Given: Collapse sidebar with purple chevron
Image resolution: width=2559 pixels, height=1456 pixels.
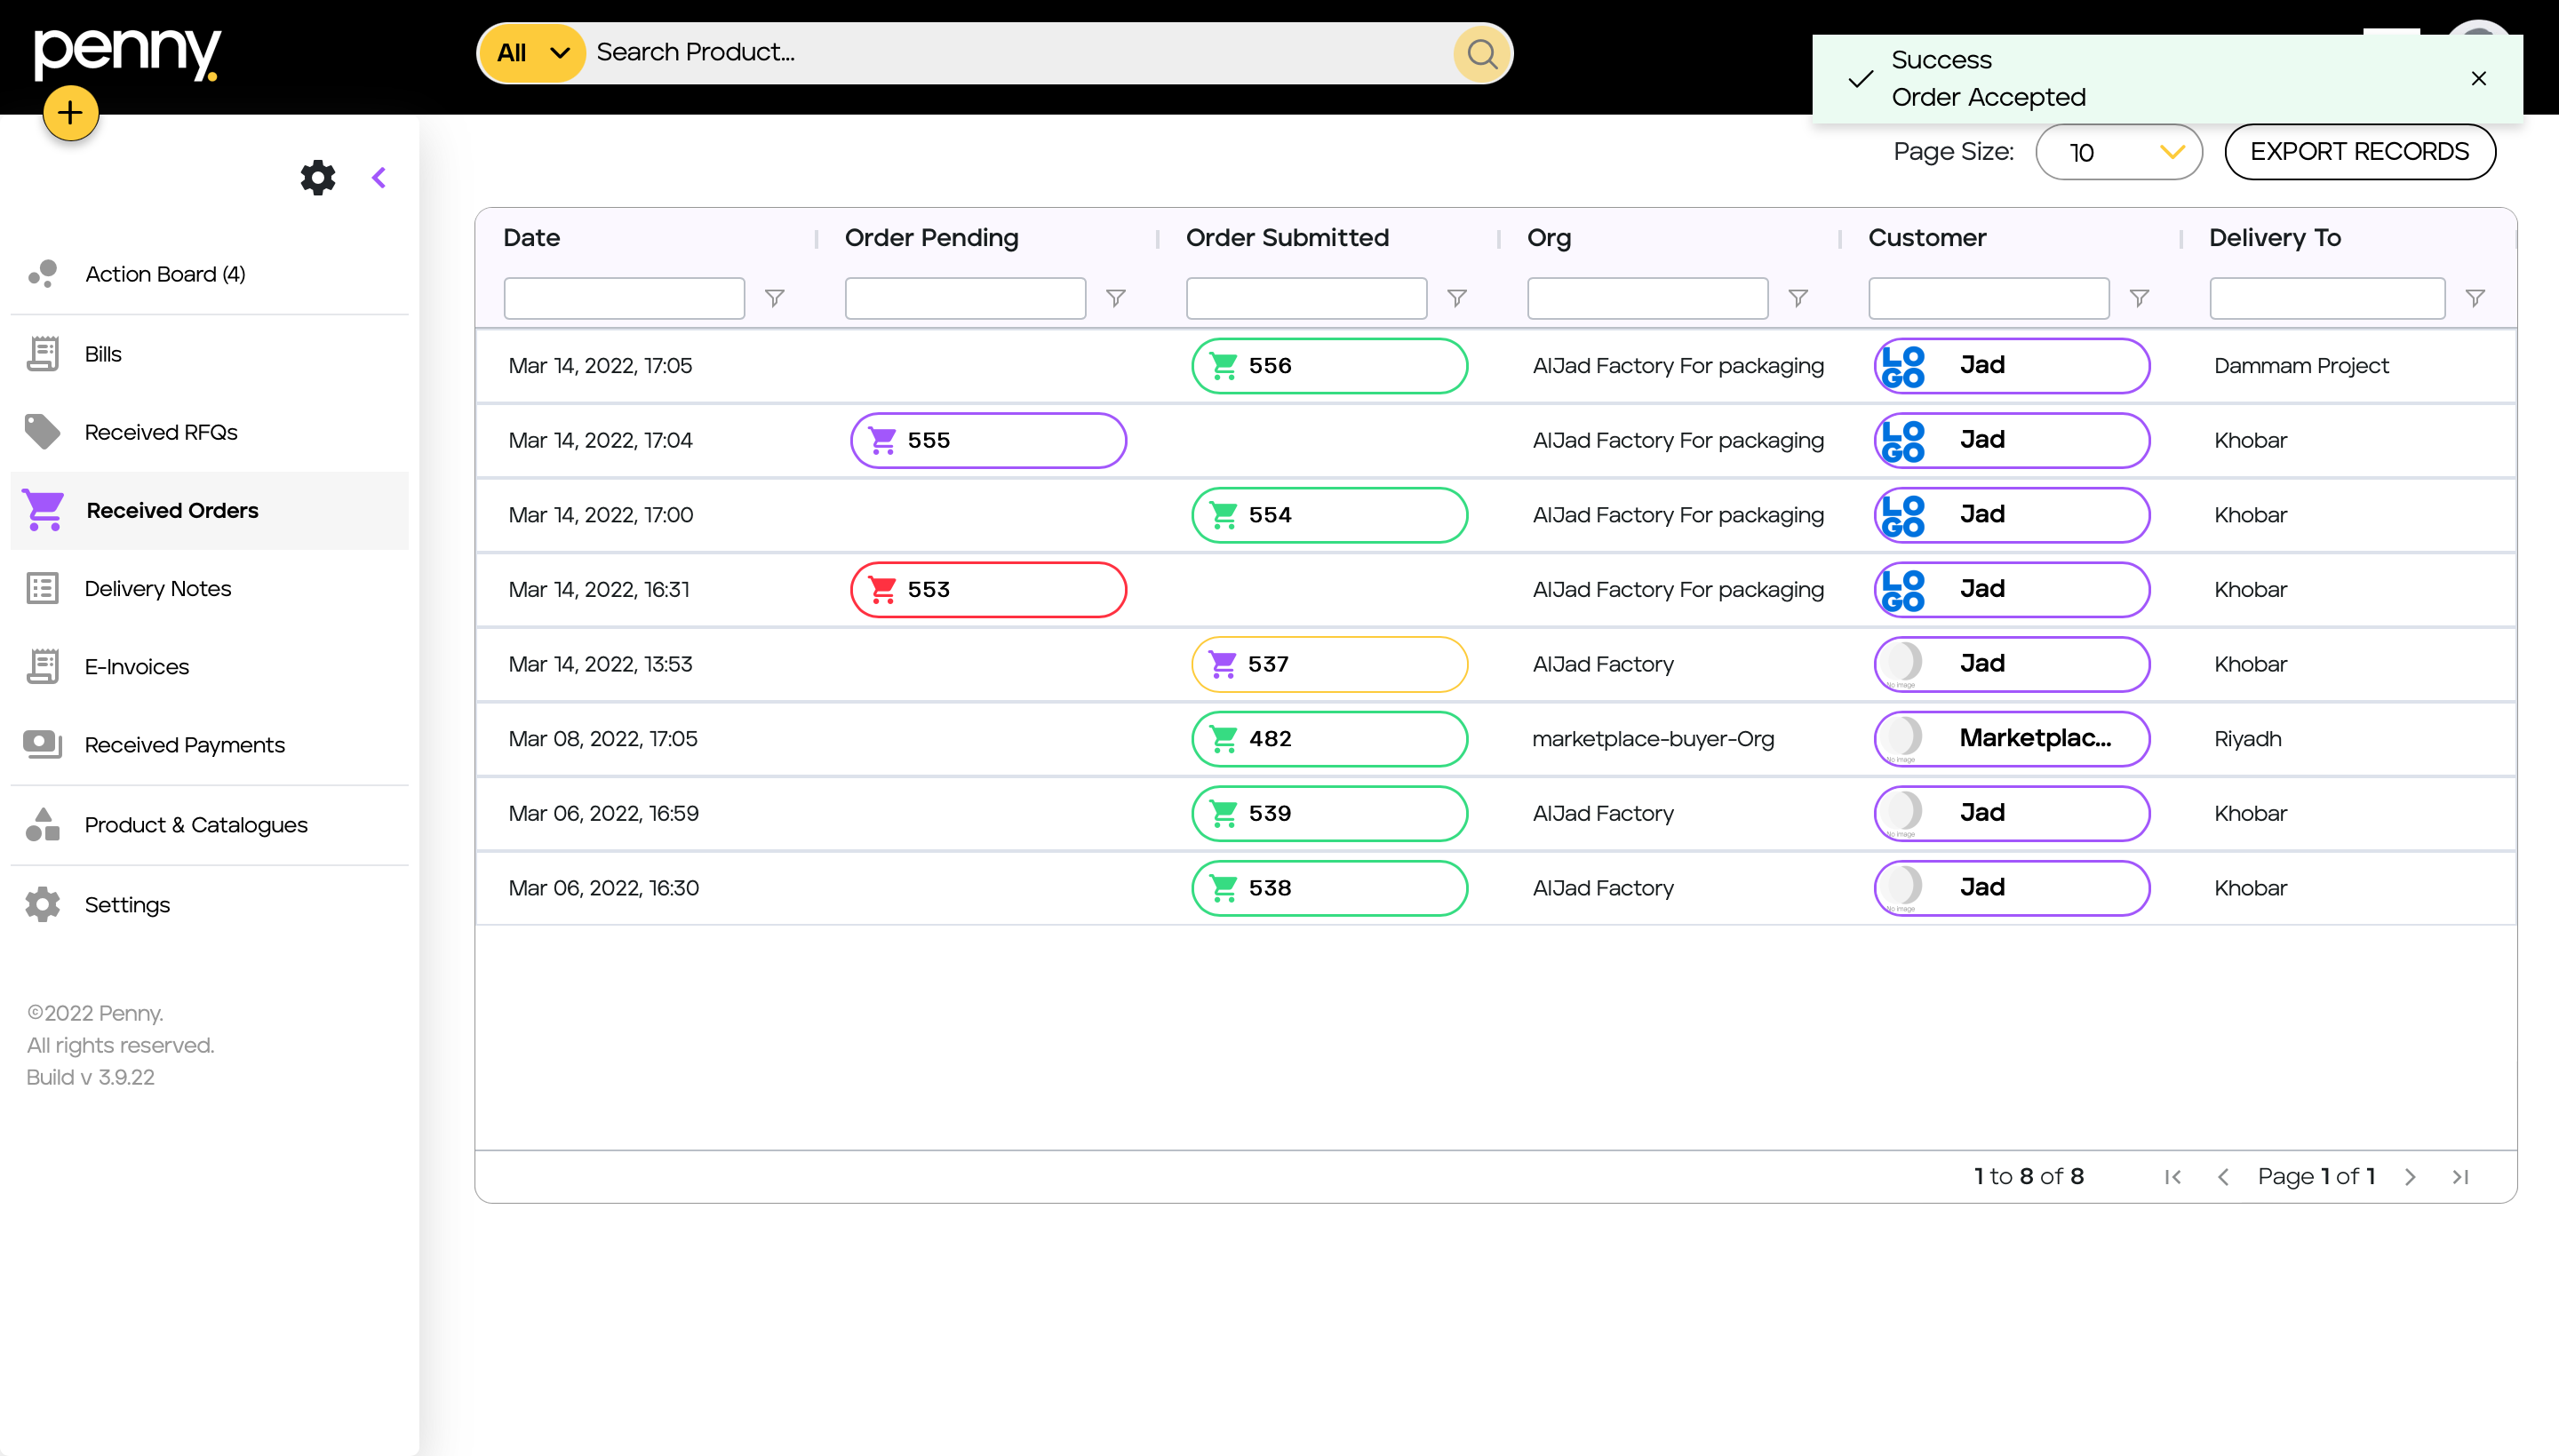Looking at the screenshot, I should (x=379, y=178).
